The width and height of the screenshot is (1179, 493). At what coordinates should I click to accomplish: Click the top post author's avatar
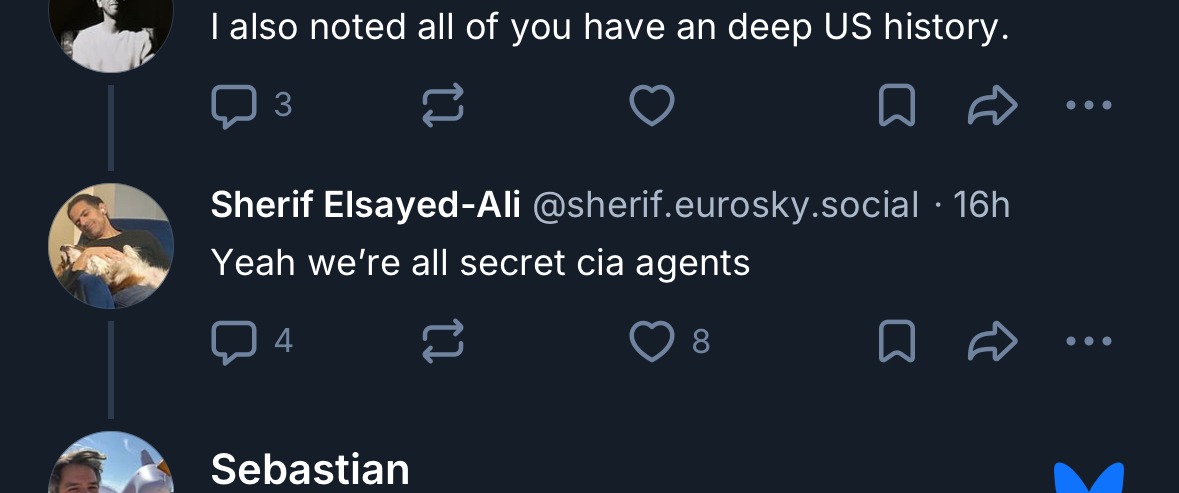111,30
